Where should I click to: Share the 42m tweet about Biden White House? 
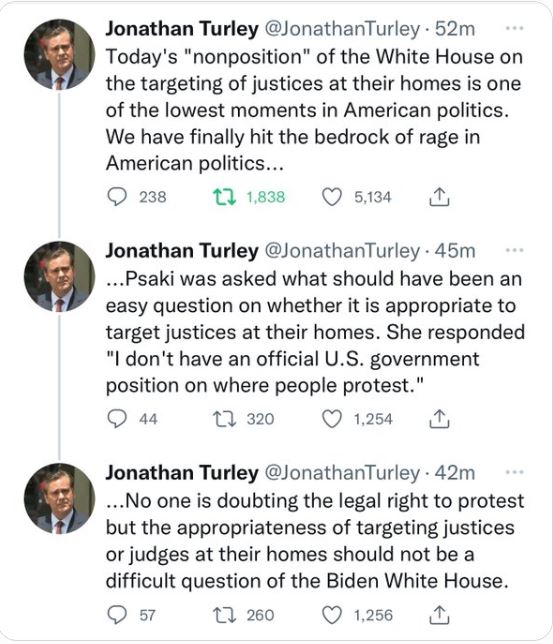coord(439,615)
